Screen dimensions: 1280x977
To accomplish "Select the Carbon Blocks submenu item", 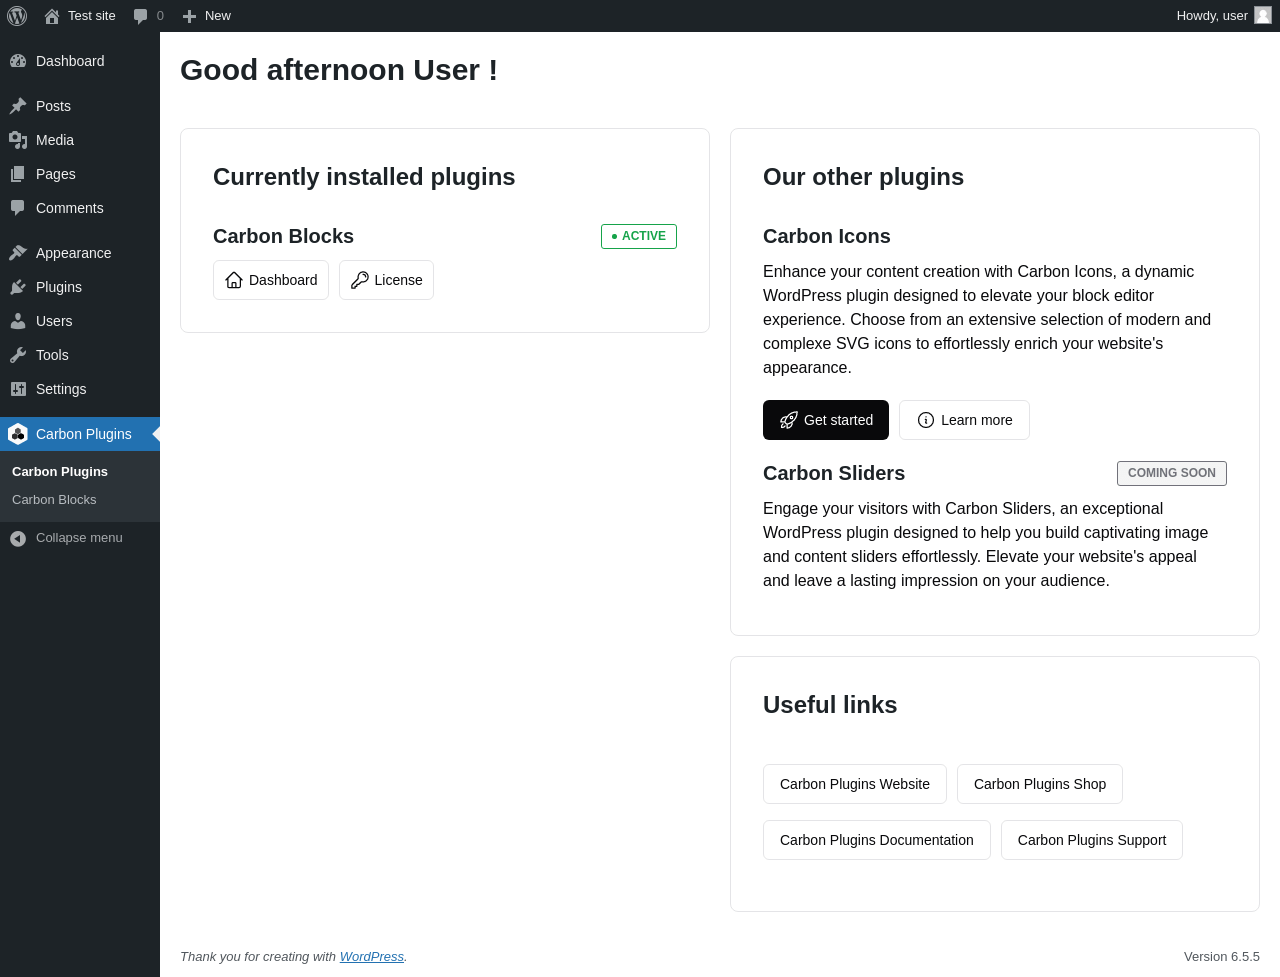I will point(54,500).
